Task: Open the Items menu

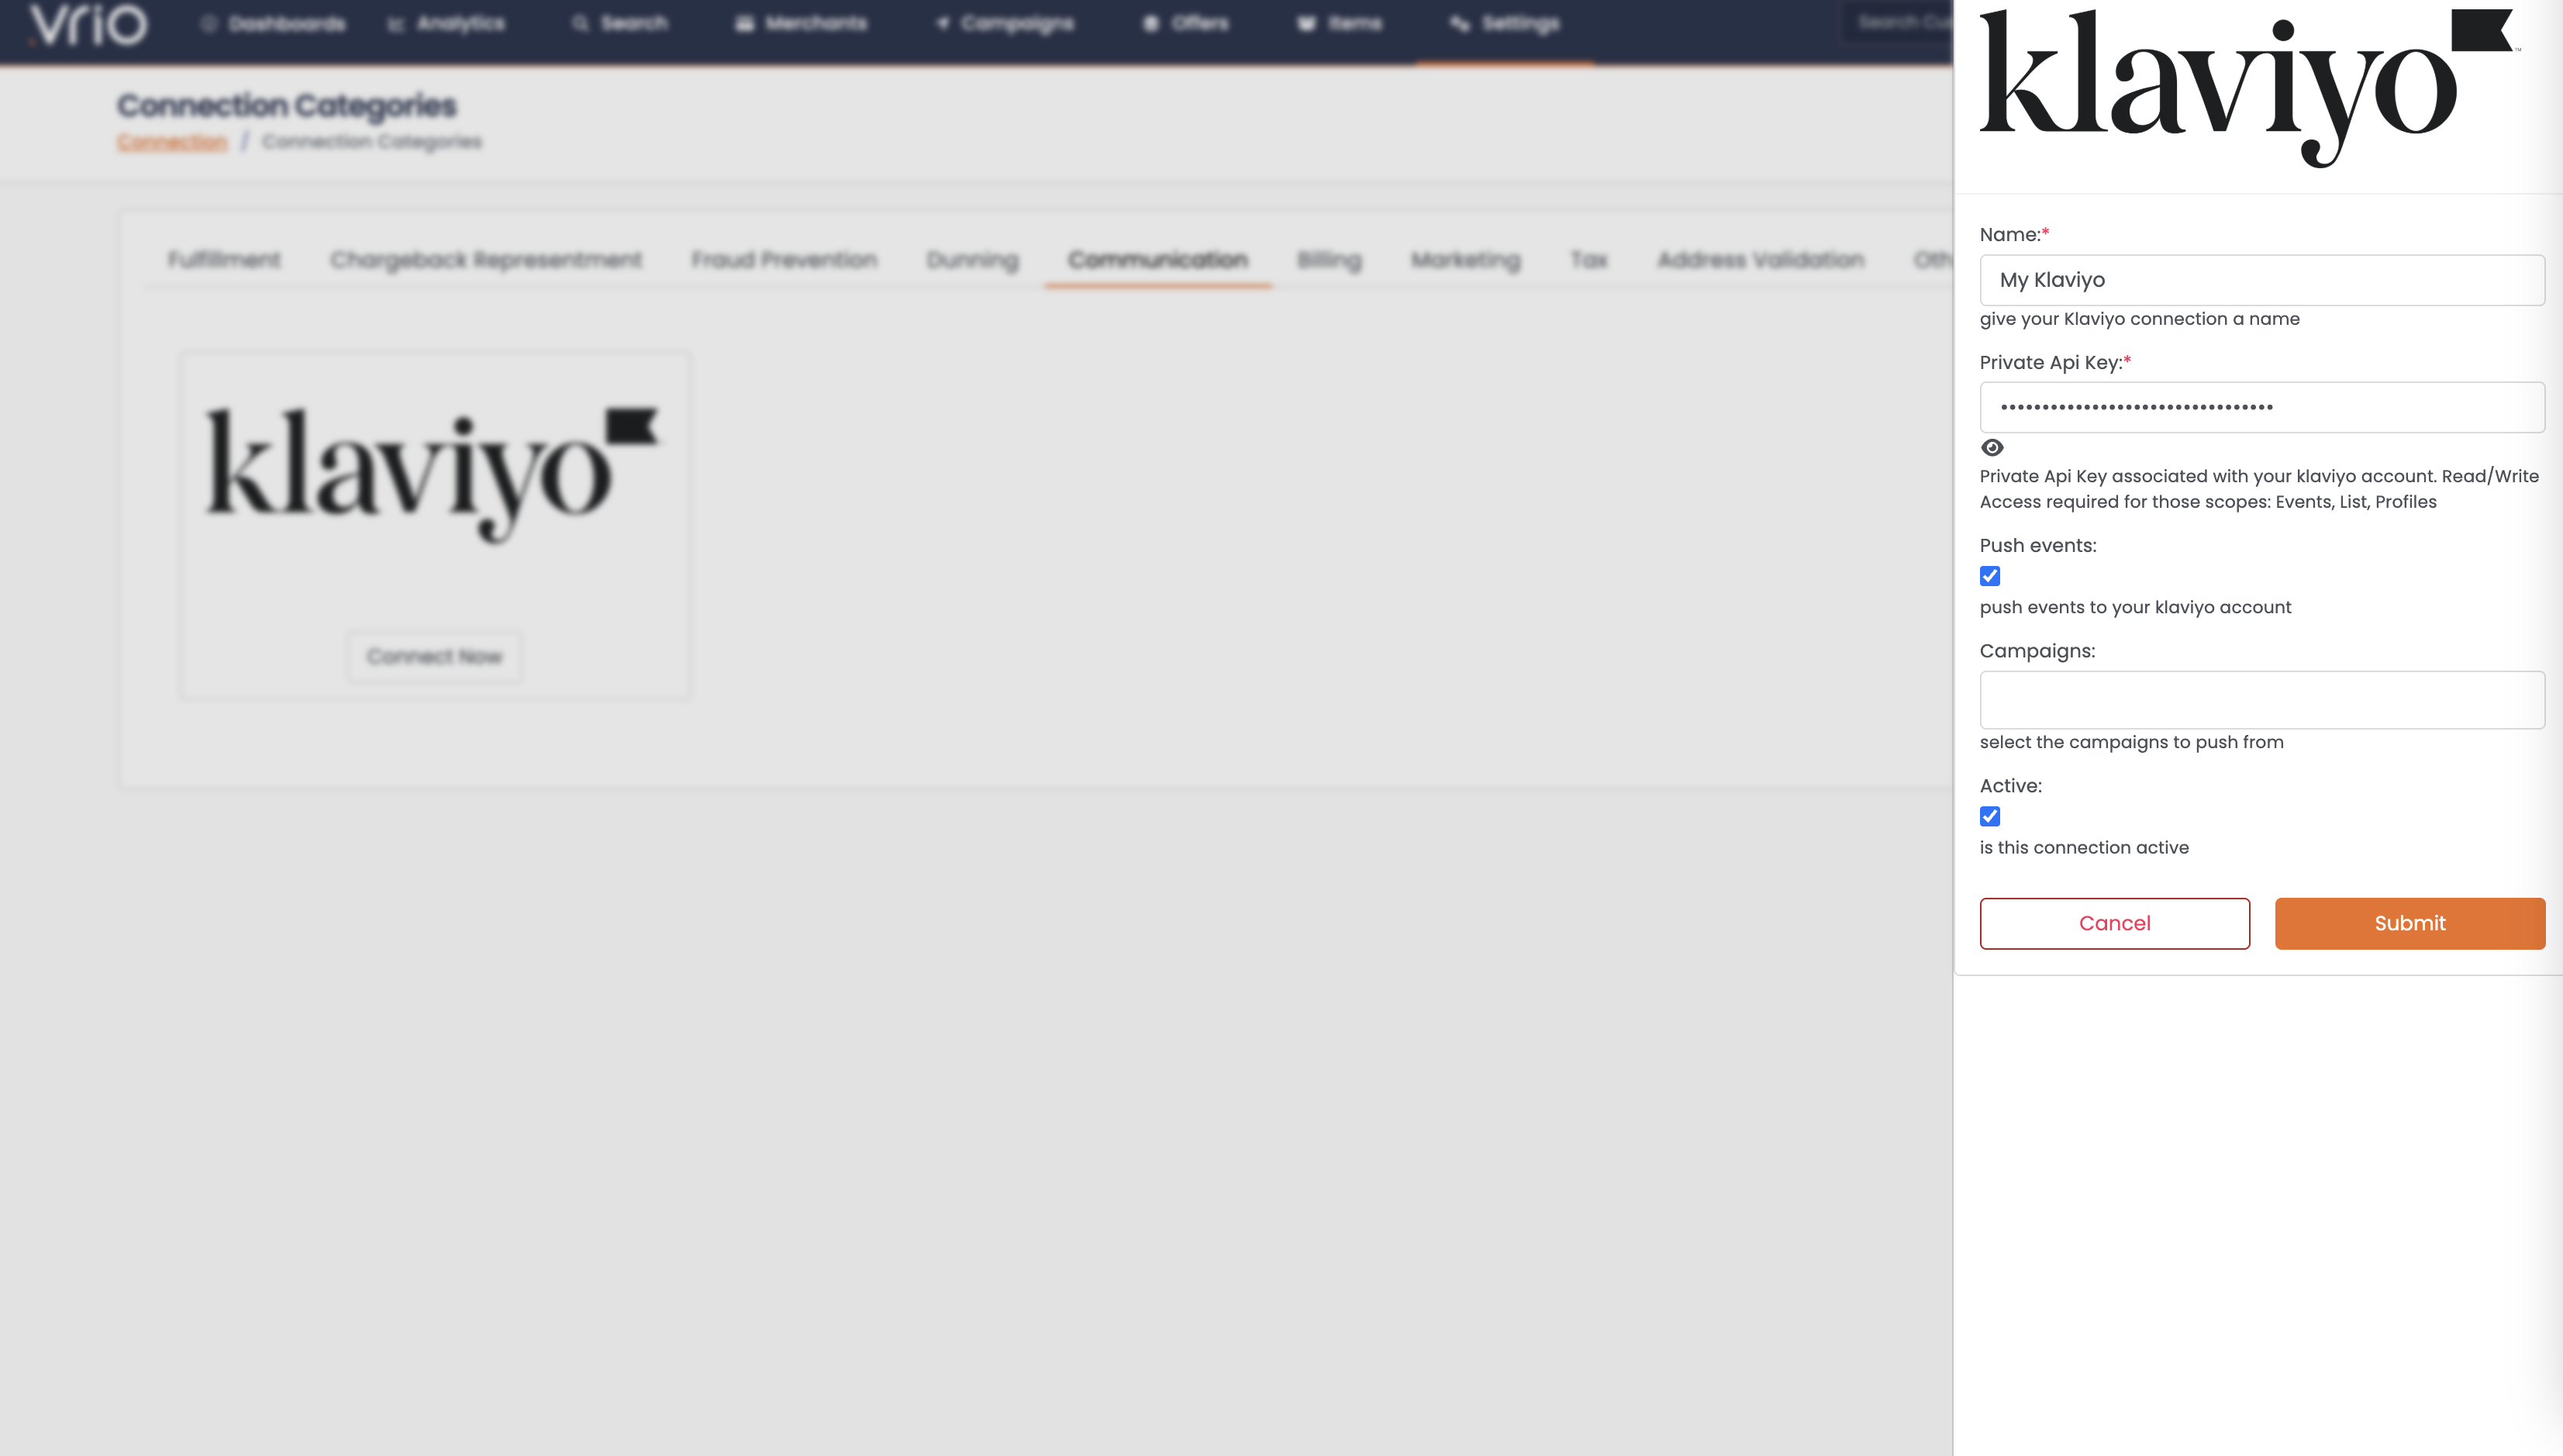Action: pyautogui.click(x=1340, y=24)
